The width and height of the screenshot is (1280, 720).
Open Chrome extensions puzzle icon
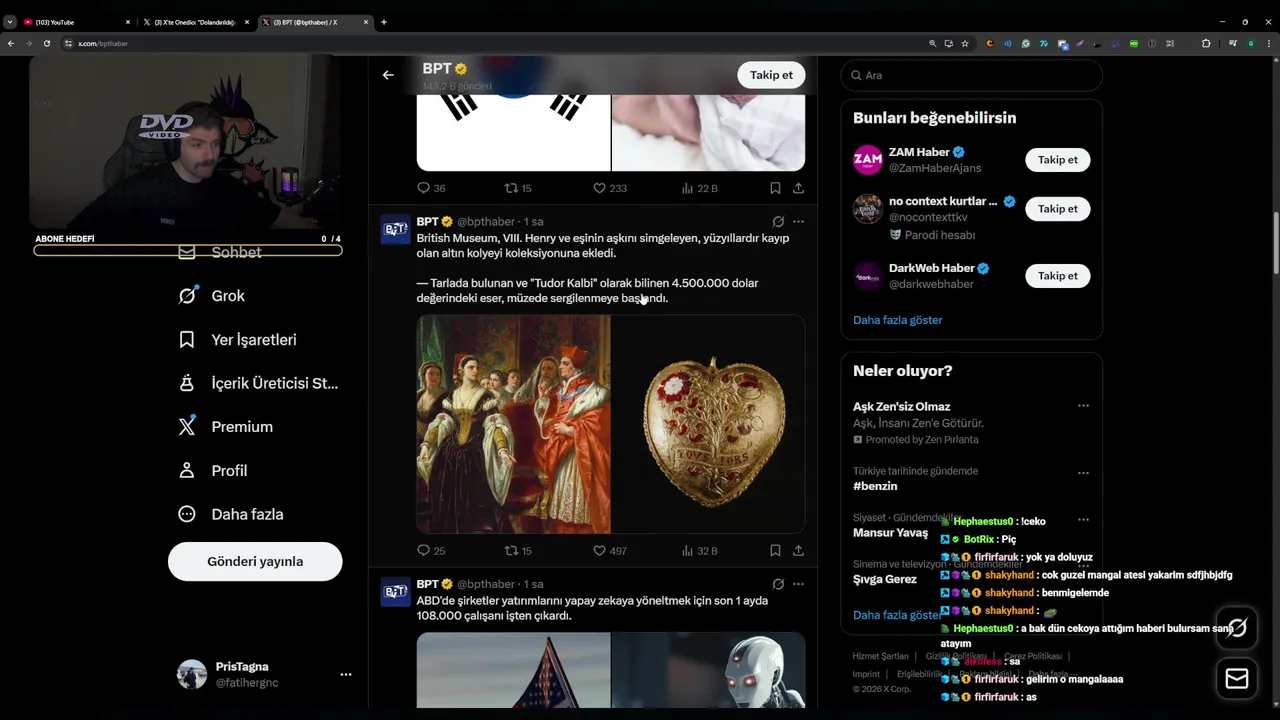coord(1205,43)
